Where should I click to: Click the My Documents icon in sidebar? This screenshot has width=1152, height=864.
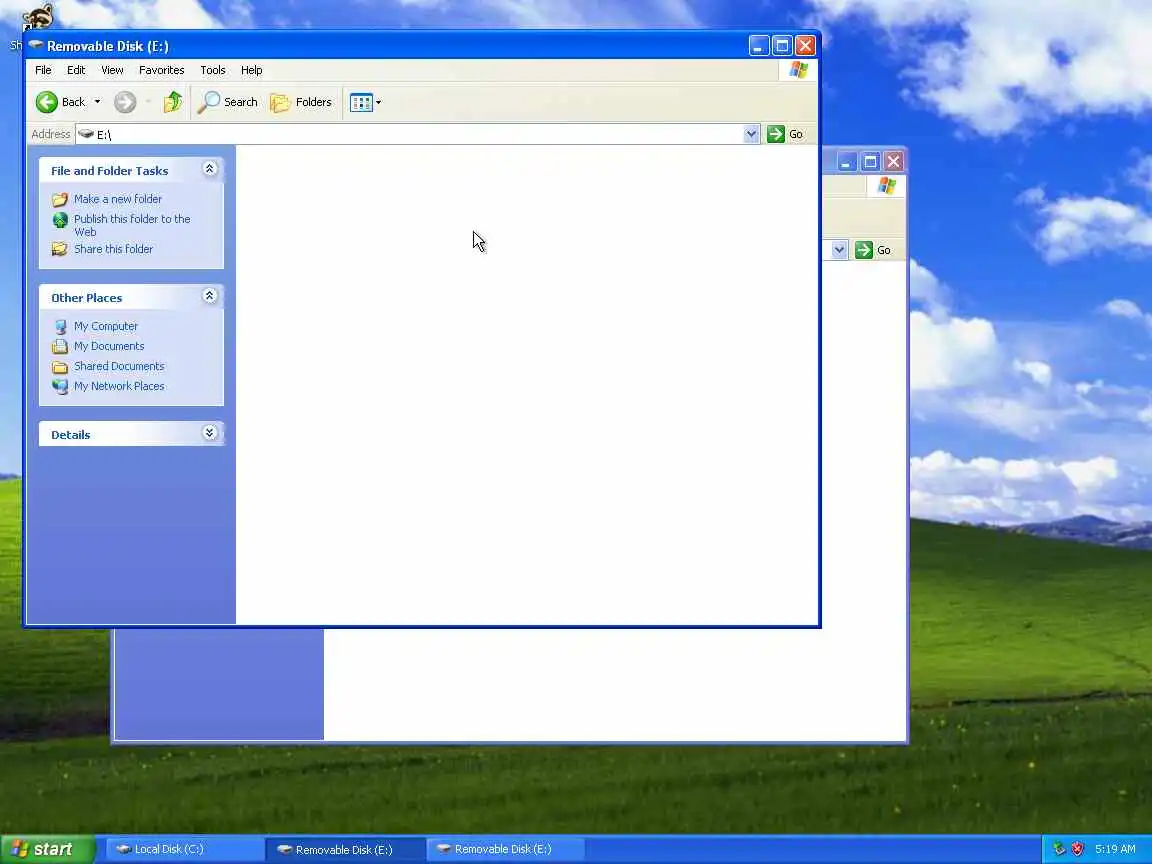click(x=60, y=346)
